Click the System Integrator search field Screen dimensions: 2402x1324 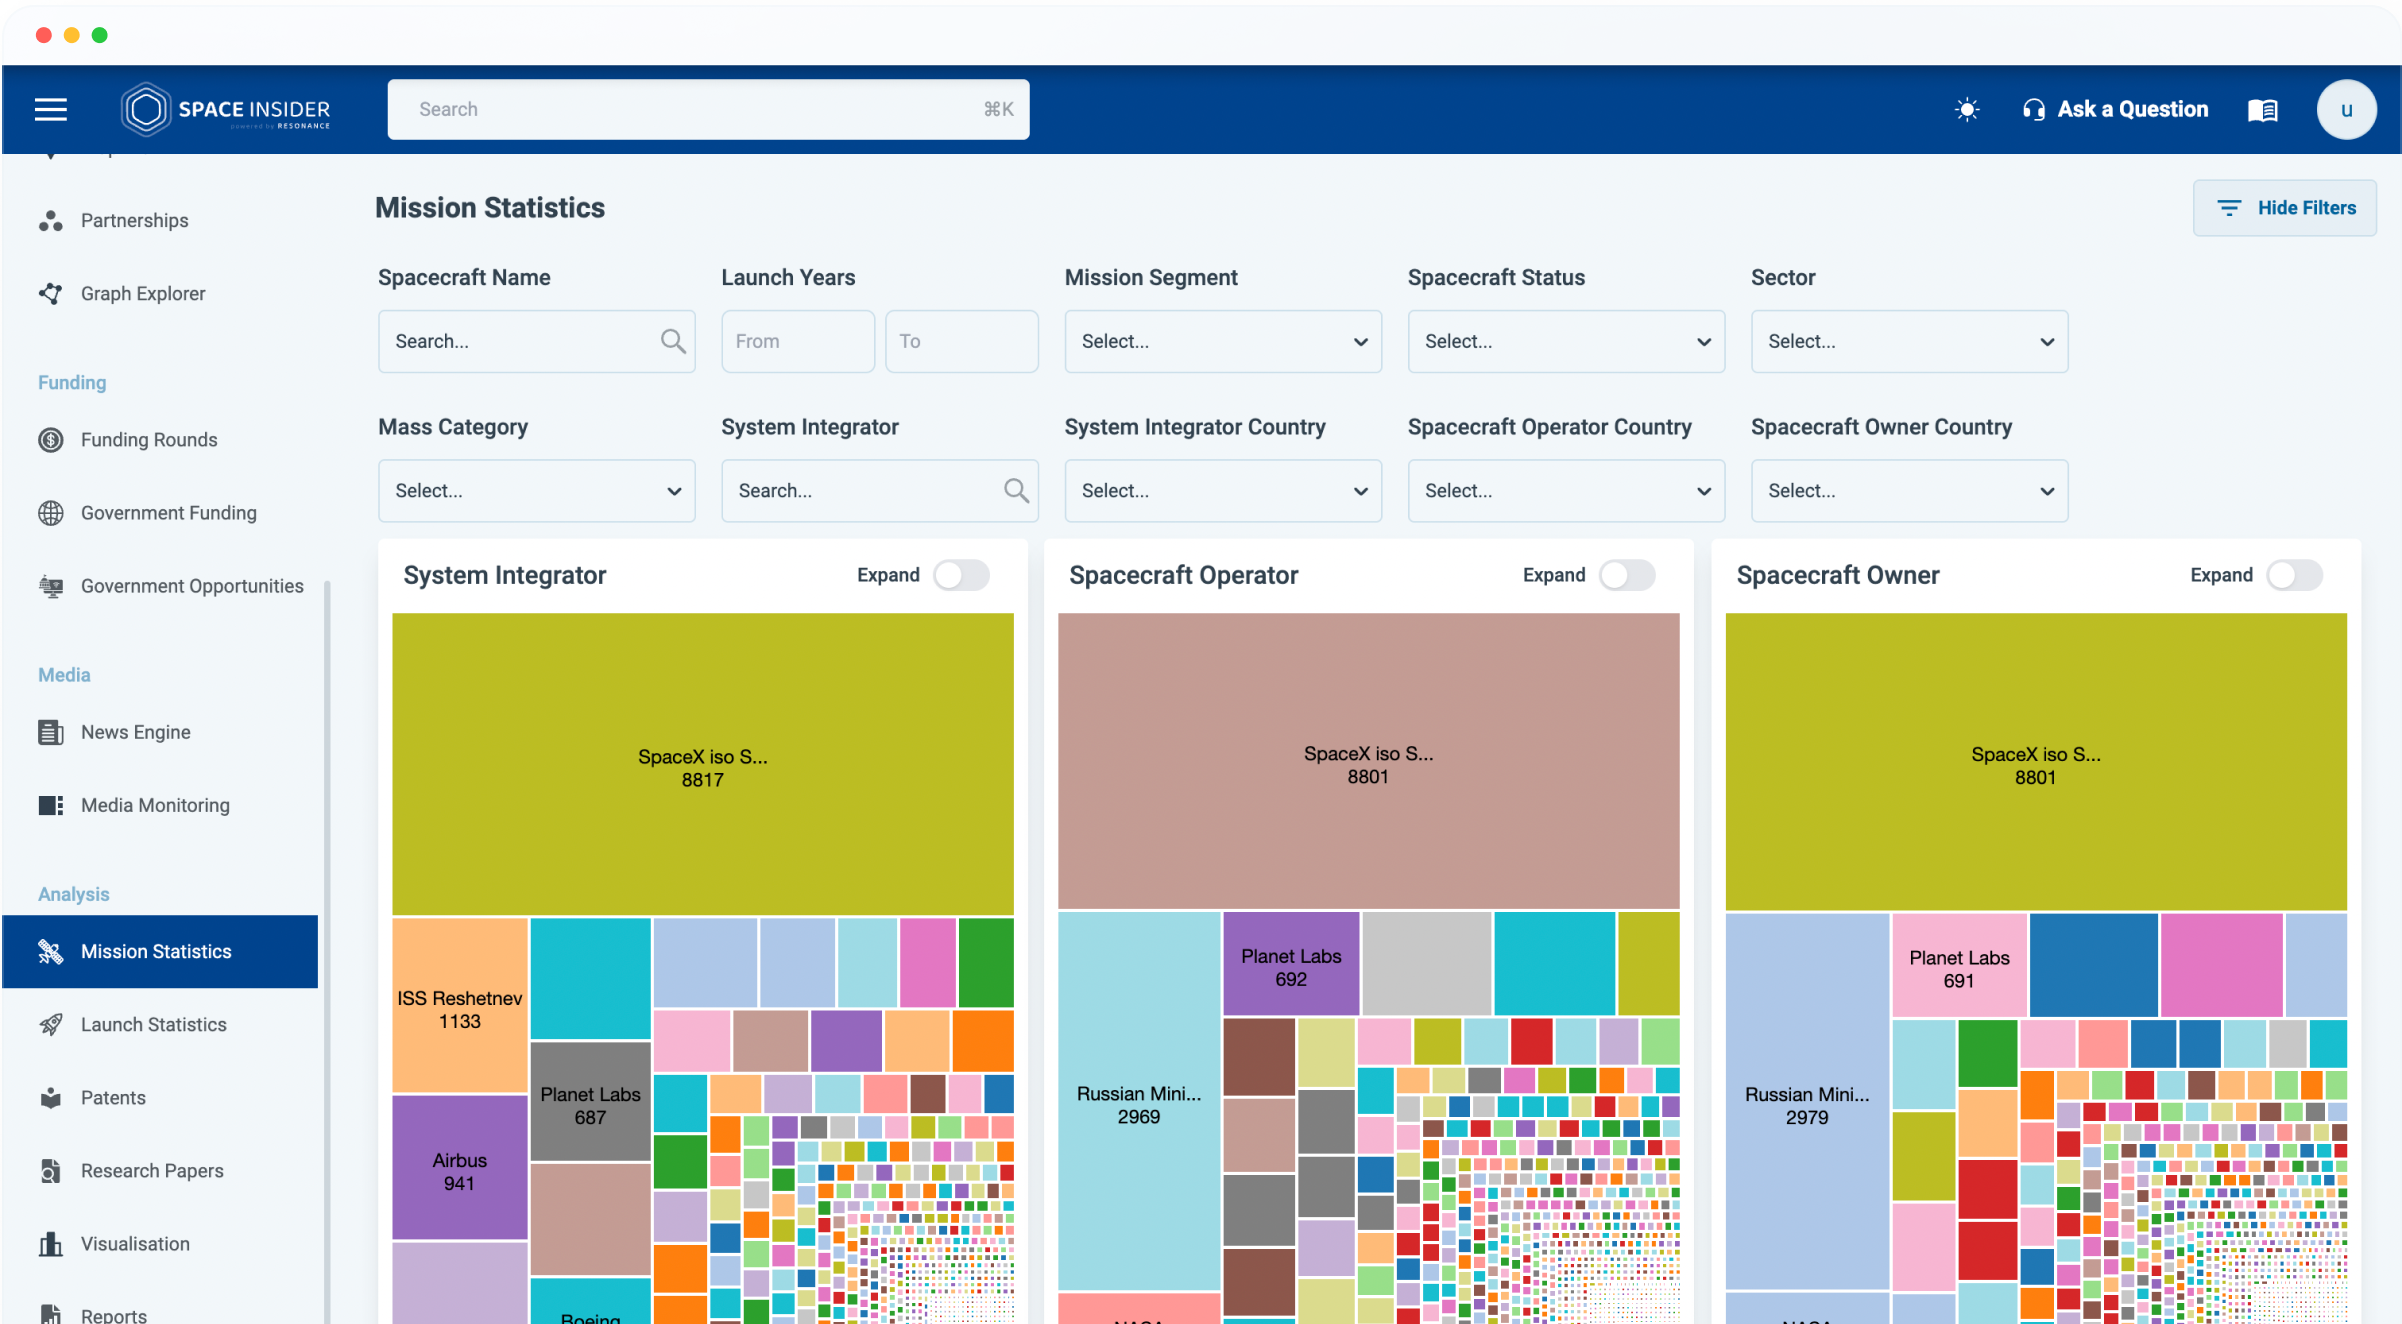pyautogui.click(x=880, y=490)
